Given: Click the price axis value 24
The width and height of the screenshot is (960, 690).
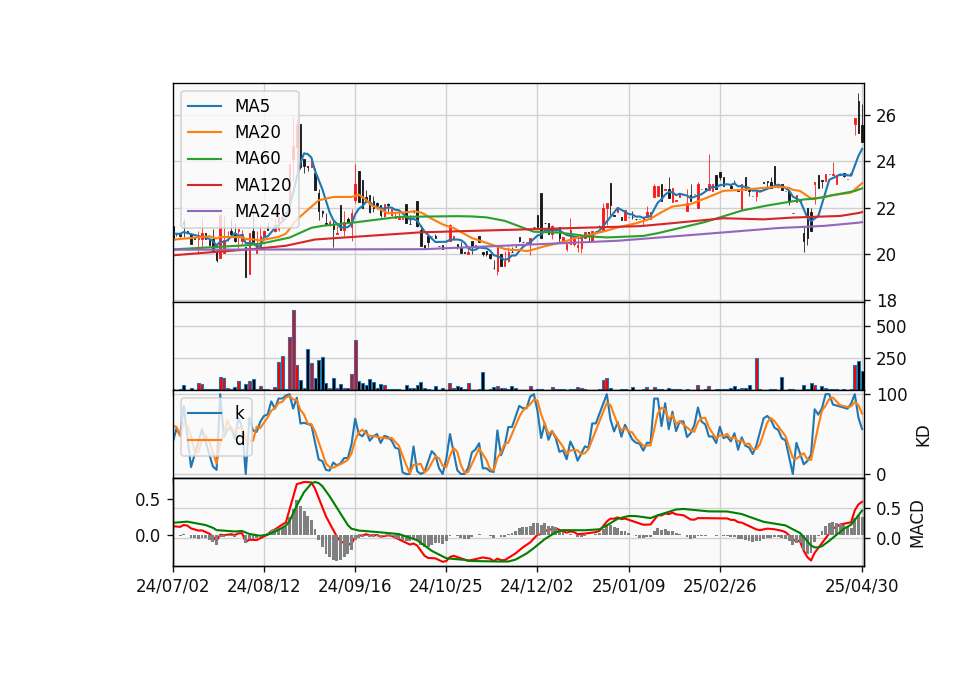Looking at the screenshot, I should [x=886, y=162].
